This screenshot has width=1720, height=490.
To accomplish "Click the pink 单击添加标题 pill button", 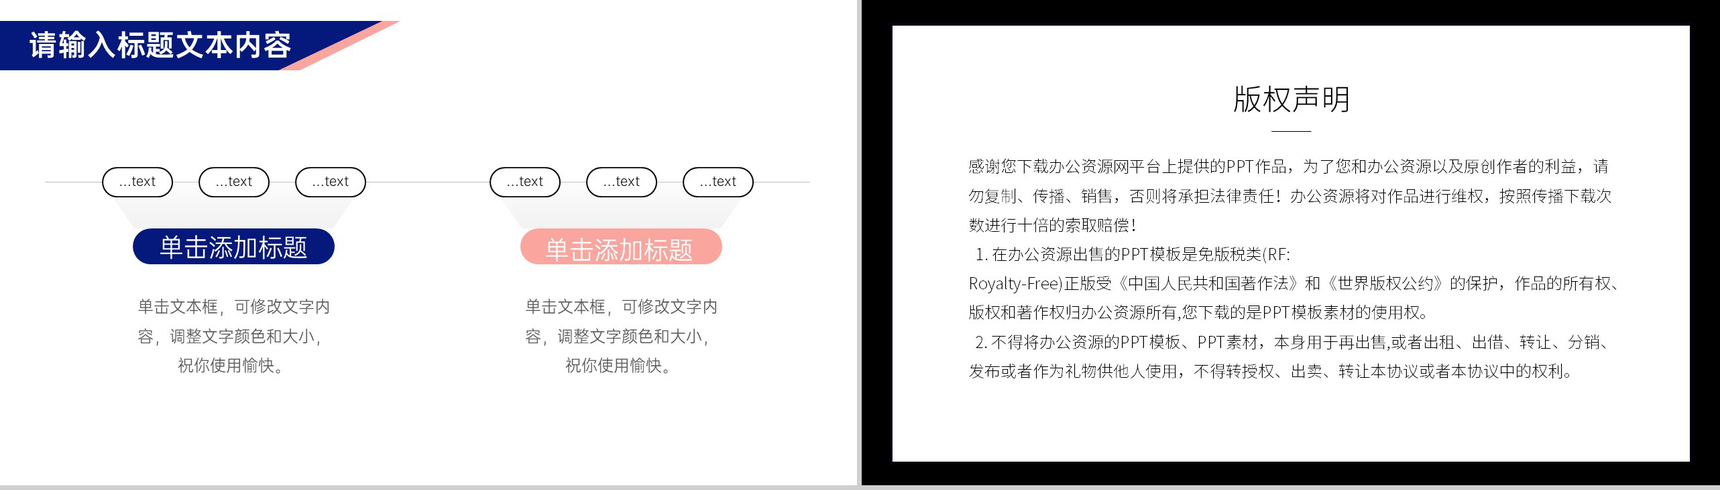I will click(x=620, y=247).
